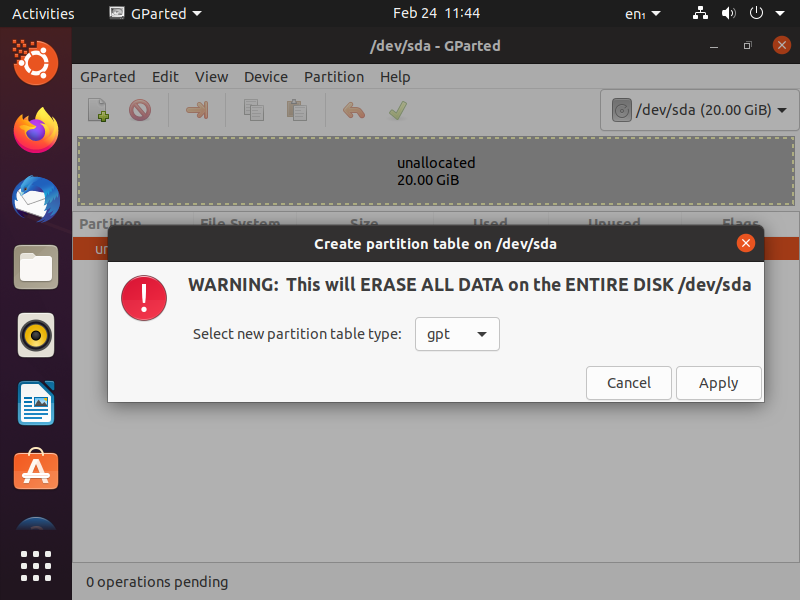Launch Thunderbird mail from the dock
800x600 pixels.
(x=36, y=199)
